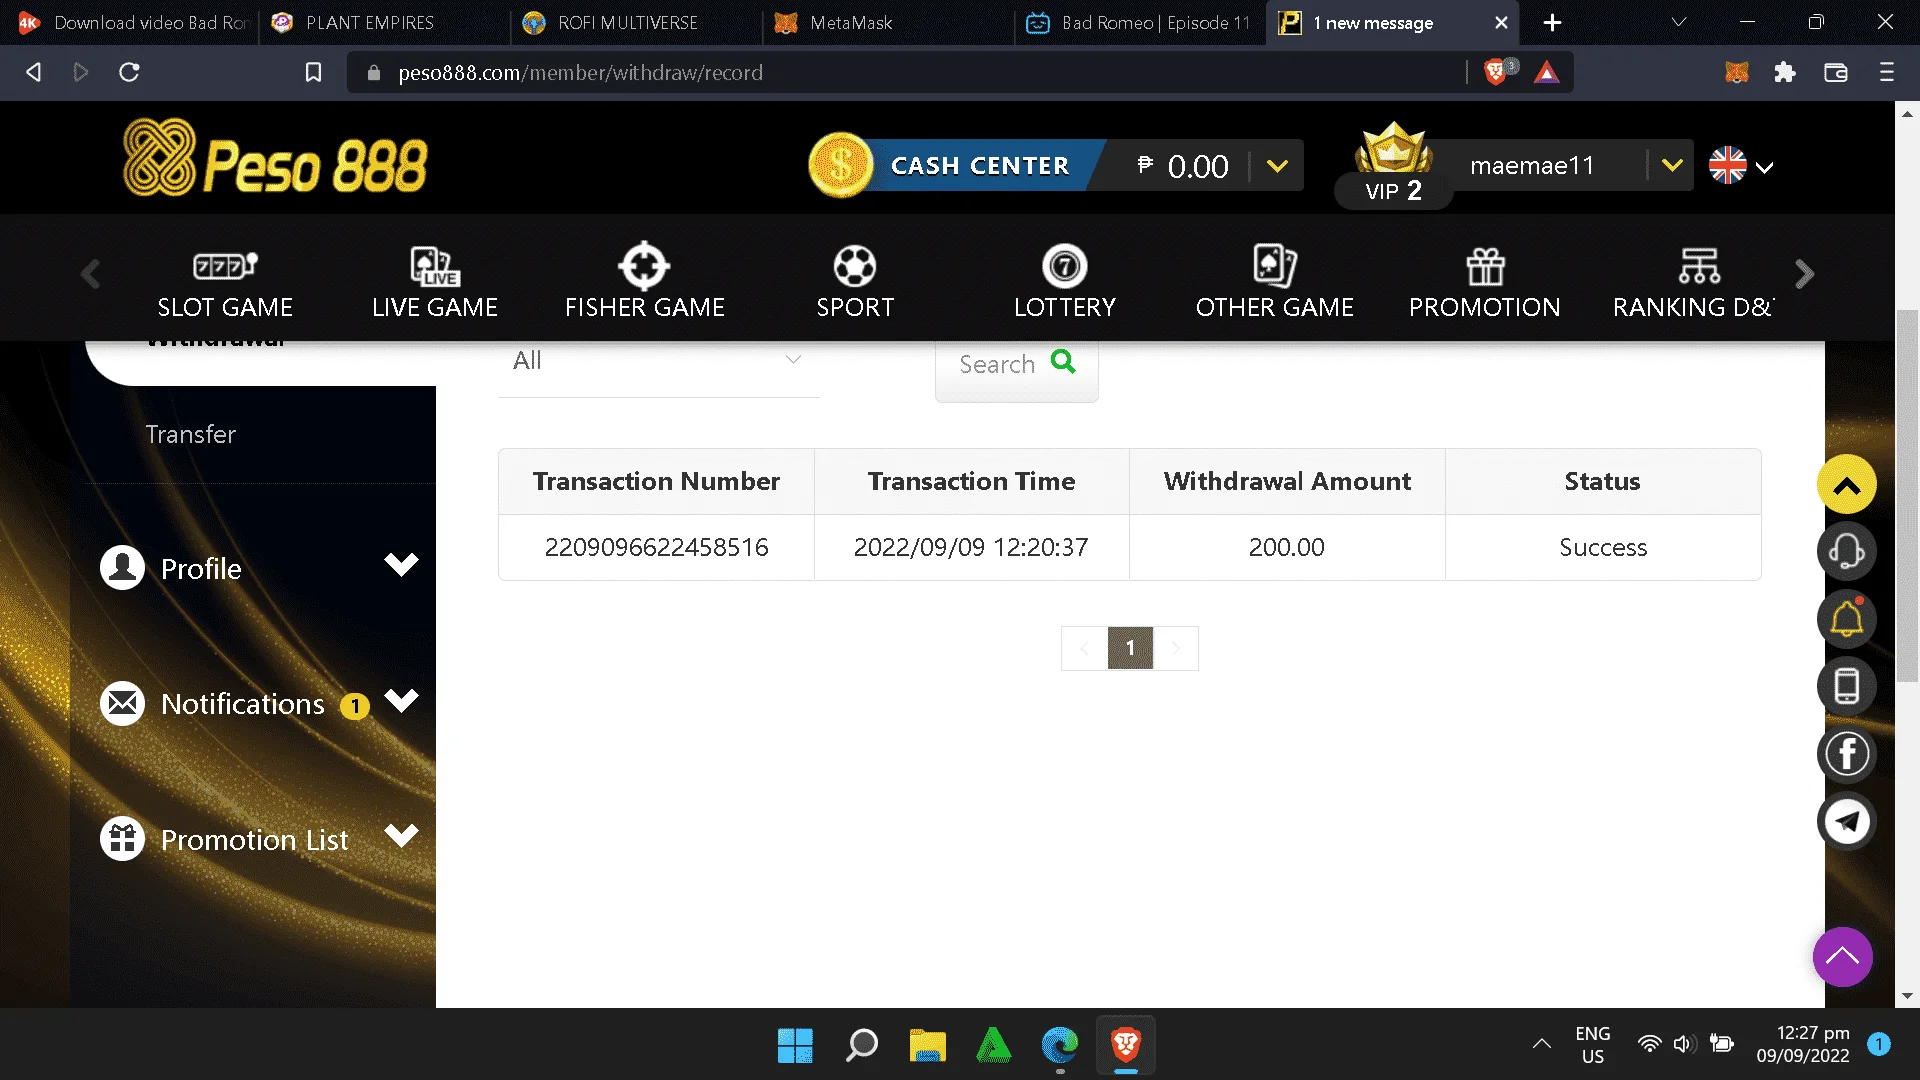Click the Peso 888 logo

(x=275, y=158)
